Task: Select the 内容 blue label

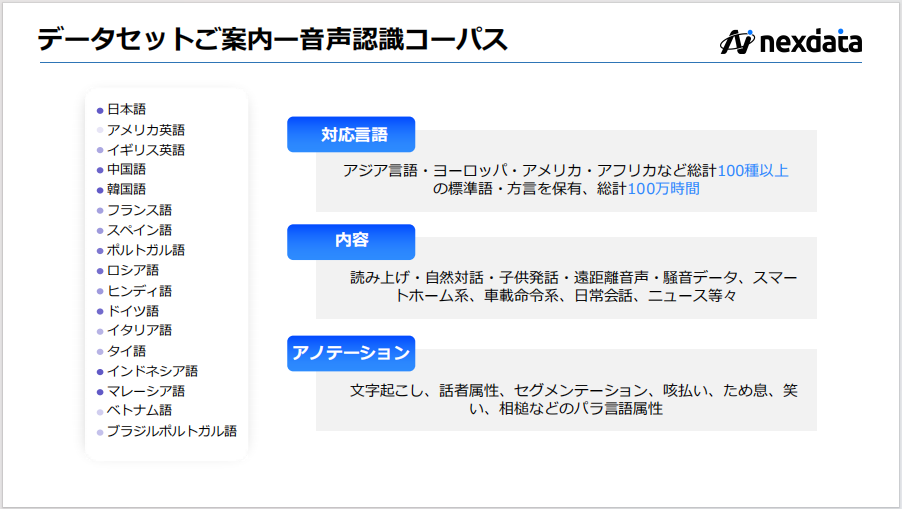Action: pos(351,241)
